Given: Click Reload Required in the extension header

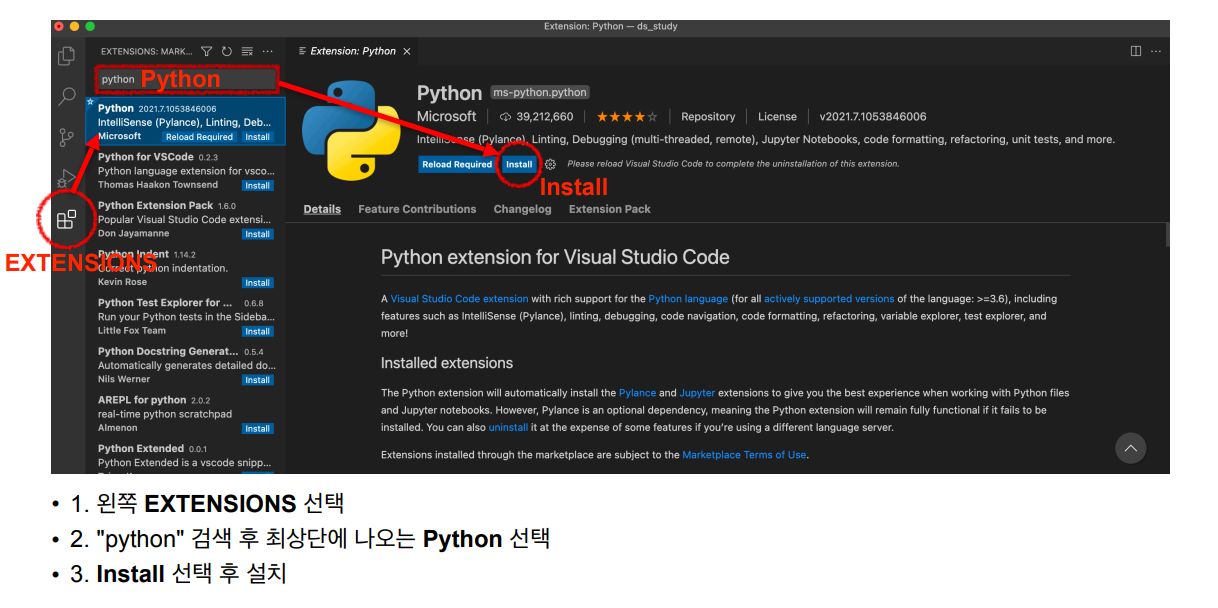Looking at the screenshot, I should [457, 164].
